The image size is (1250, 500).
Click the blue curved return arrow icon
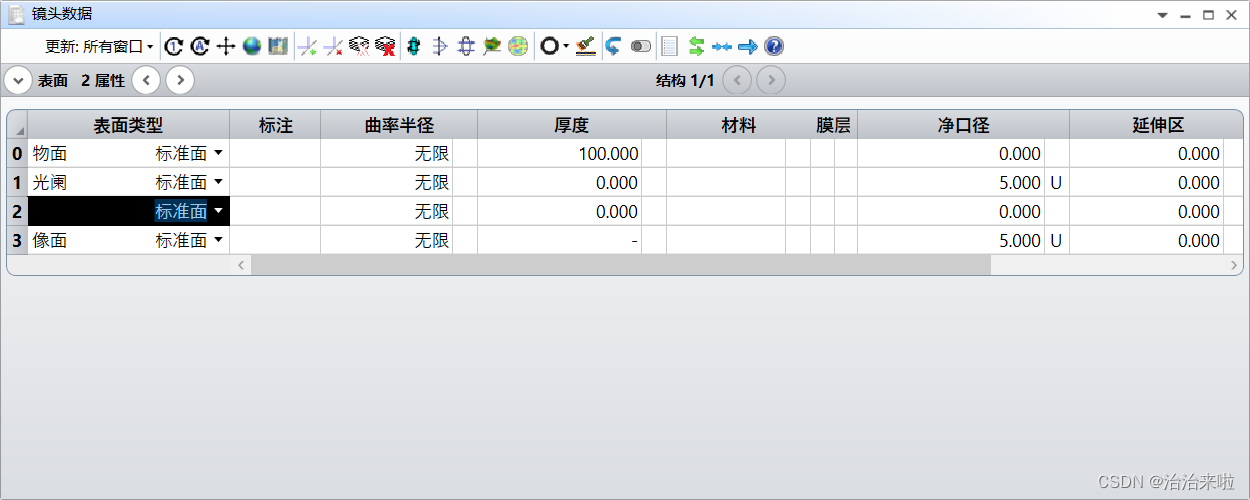click(614, 46)
